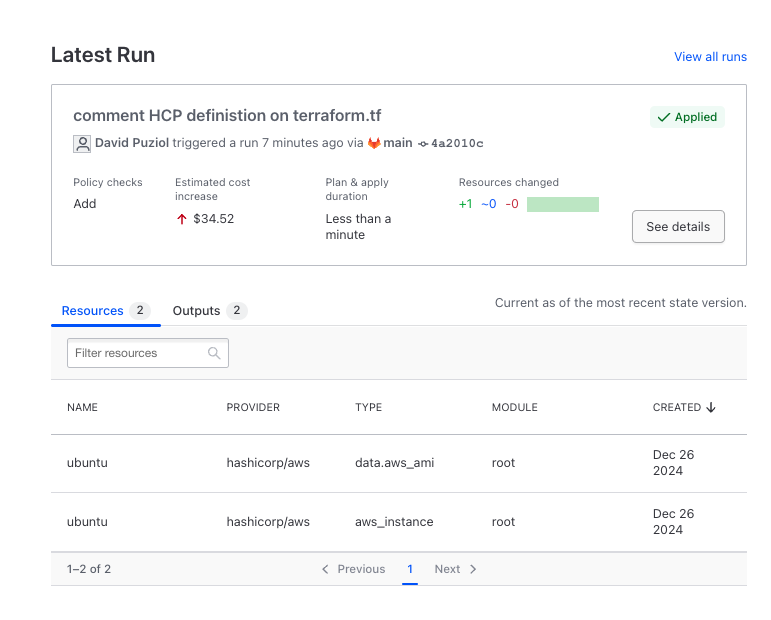
Task: Click the red cost increase arrow
Action: click(x=182, y=219)
